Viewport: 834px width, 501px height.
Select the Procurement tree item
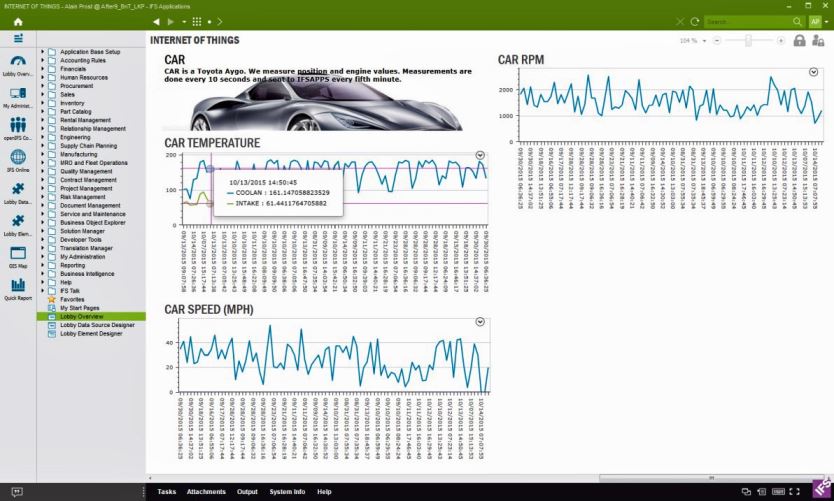[x=76, y=86]
